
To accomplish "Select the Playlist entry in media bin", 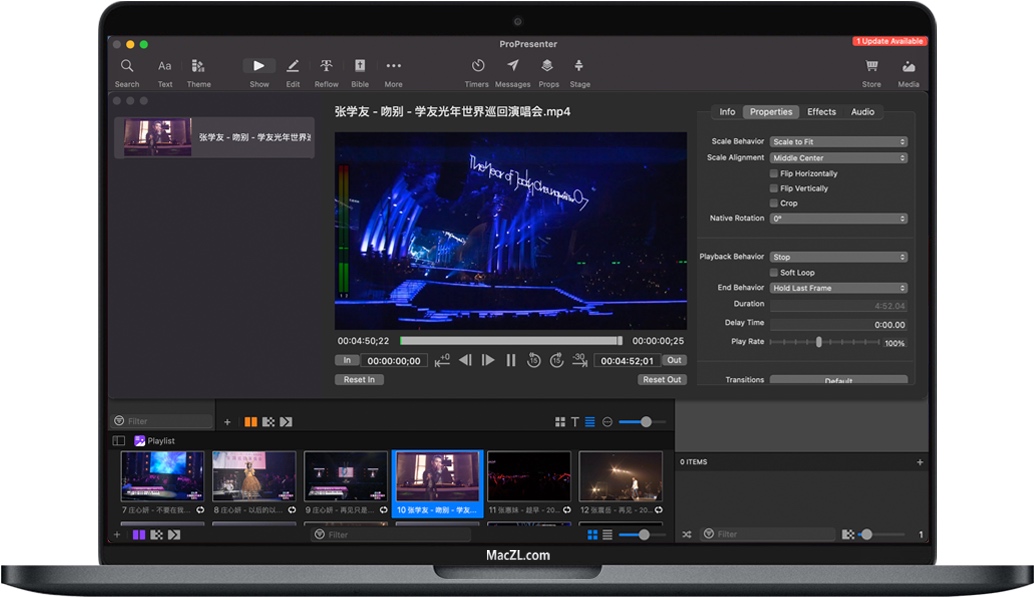I will tap(155, 441).
